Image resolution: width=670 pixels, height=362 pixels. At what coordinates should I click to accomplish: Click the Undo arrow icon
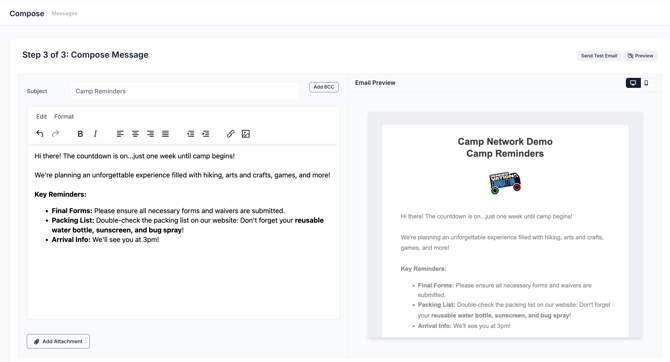(x=40, y=134)
